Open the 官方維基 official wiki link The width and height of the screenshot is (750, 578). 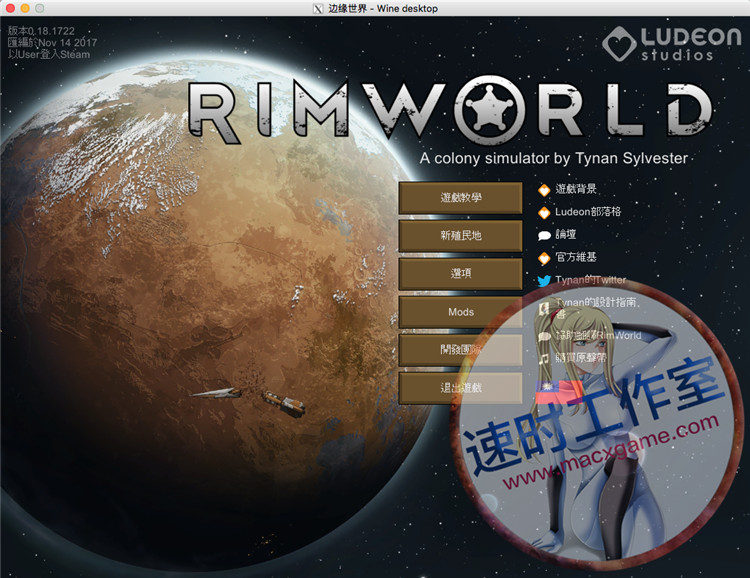[576, 257]
